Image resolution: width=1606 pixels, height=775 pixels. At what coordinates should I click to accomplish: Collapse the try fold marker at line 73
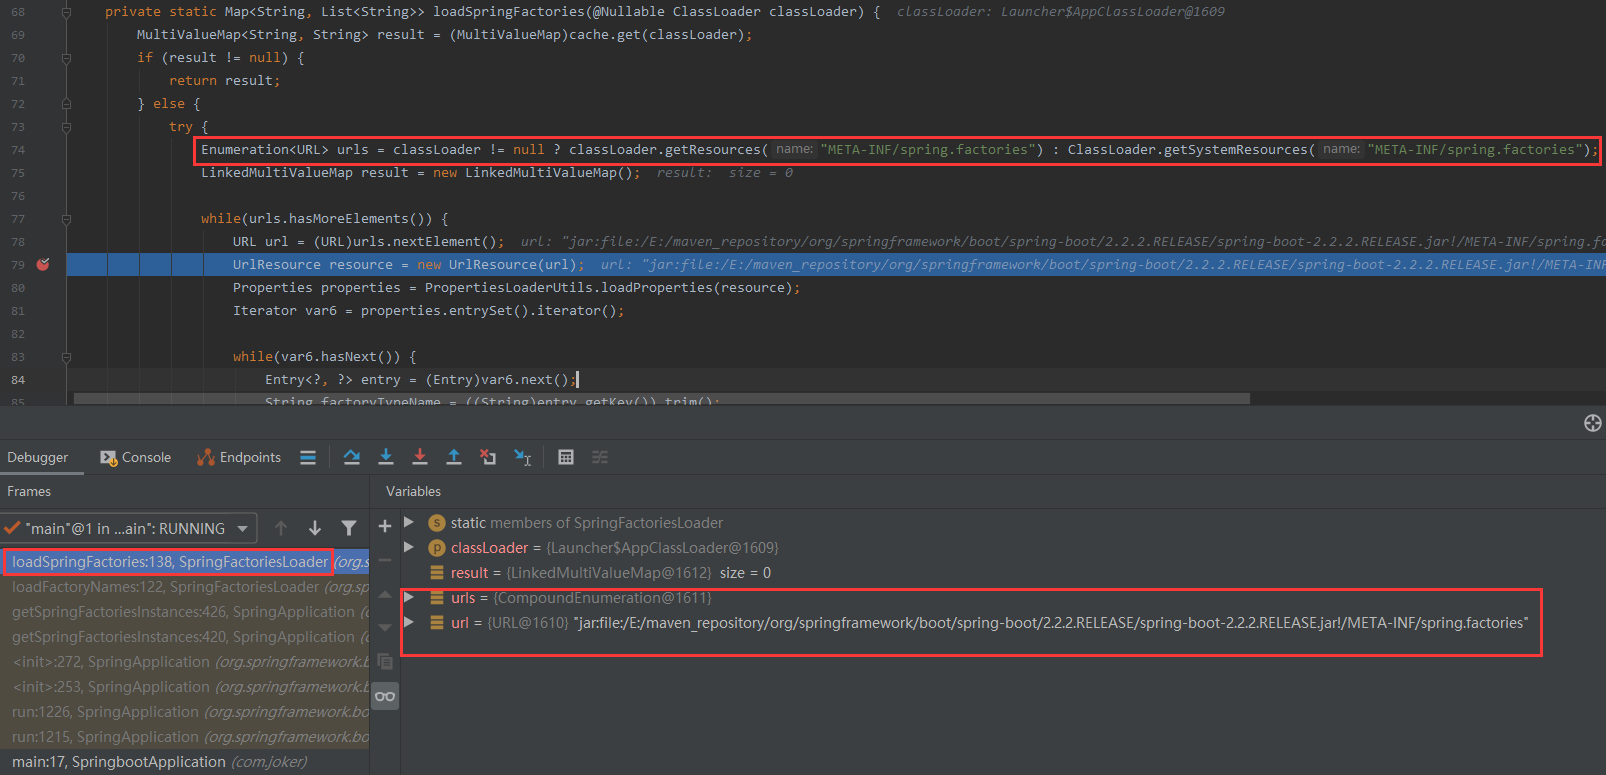click(x=67, y=127)
